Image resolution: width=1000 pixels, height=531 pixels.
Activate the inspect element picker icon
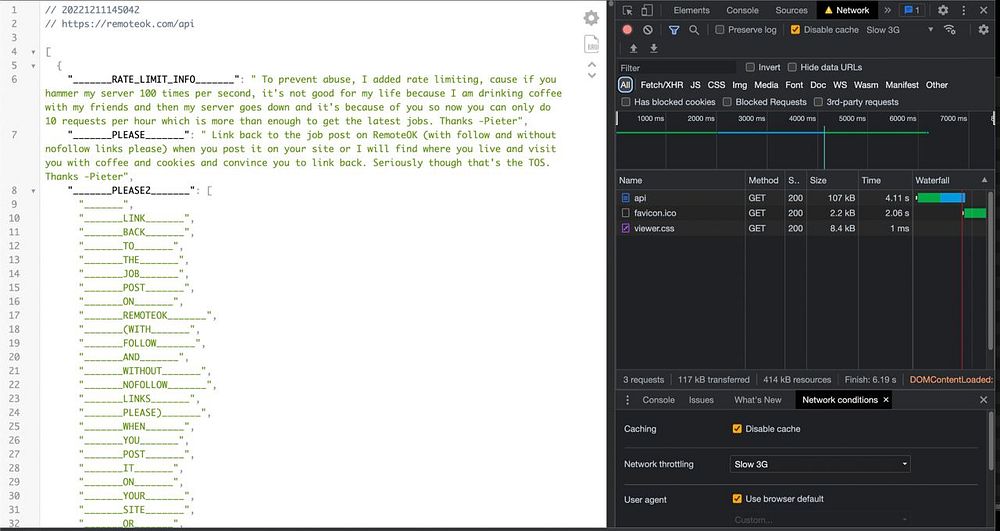628,10
